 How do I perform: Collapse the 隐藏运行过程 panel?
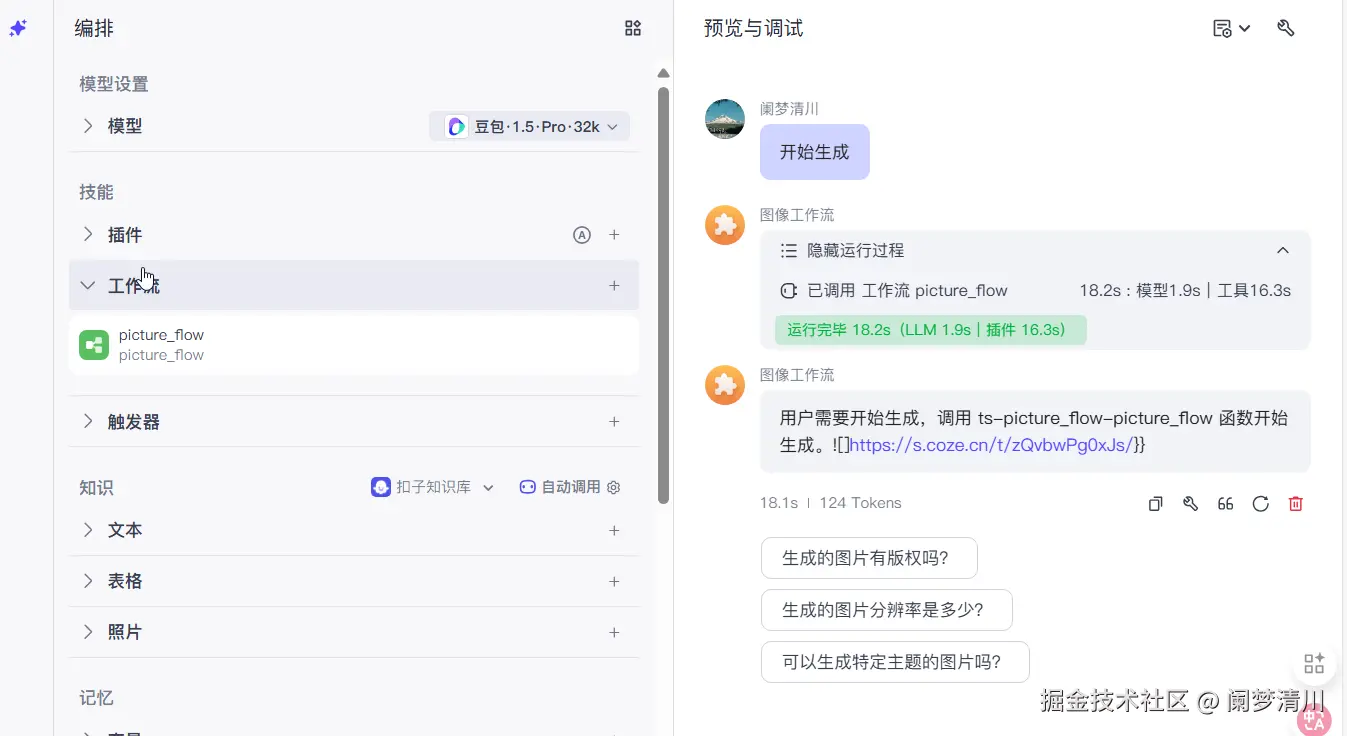pos(1283,251)
